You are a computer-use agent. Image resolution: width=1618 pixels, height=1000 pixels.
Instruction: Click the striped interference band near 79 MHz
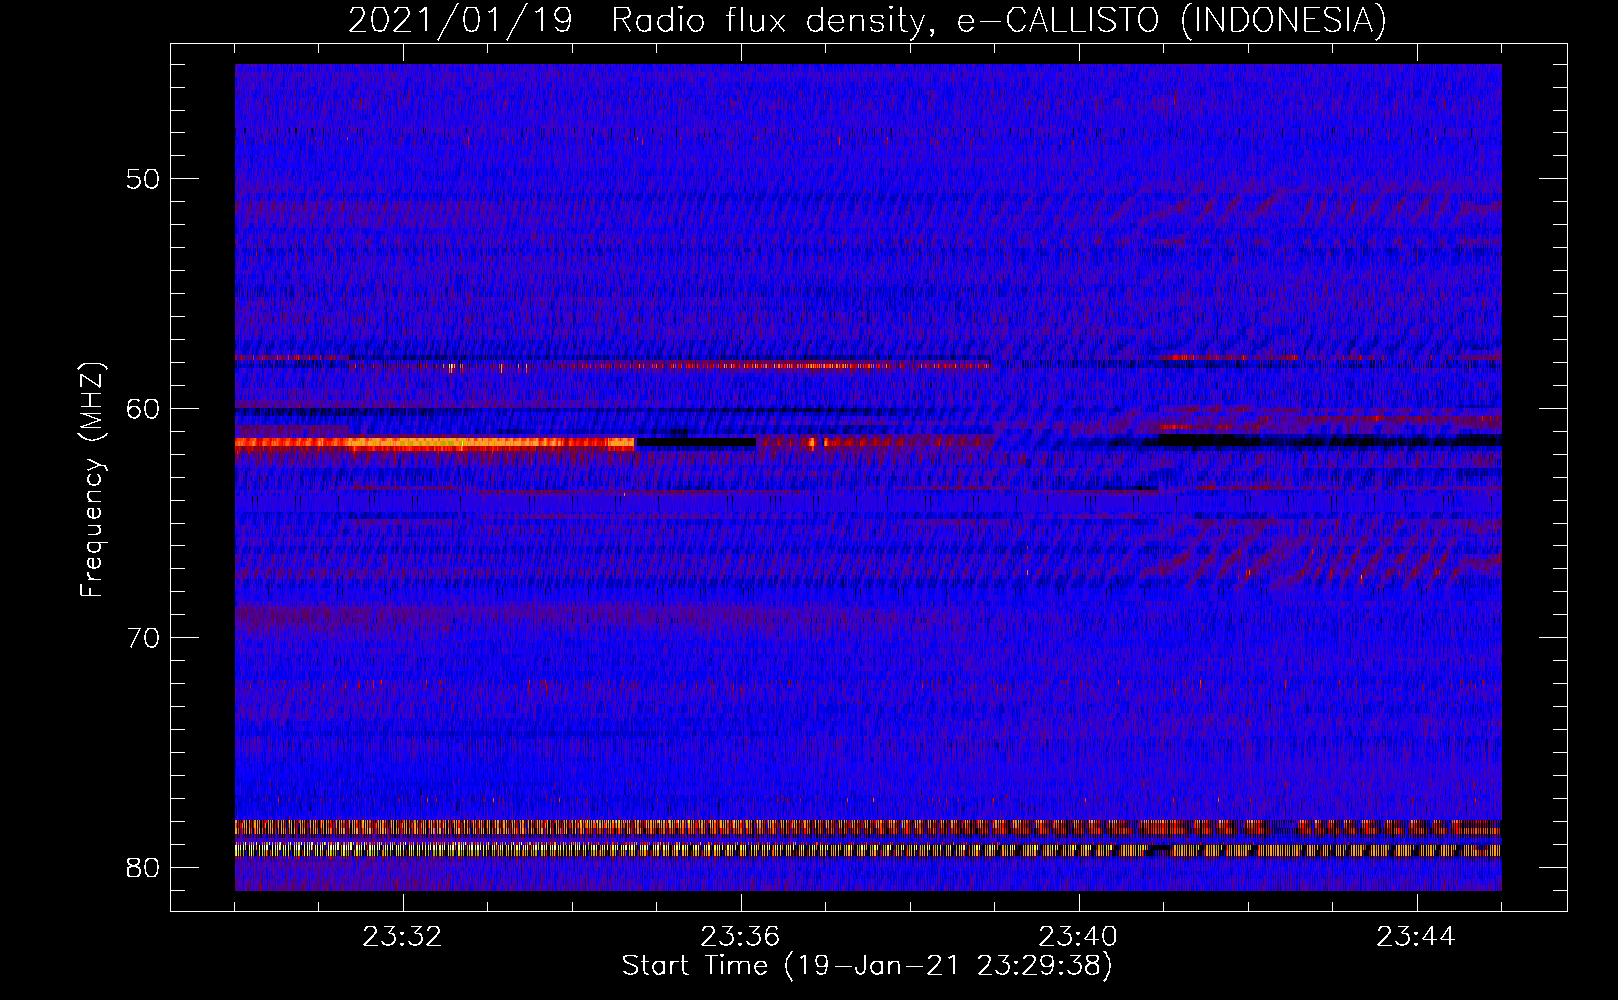868,850
